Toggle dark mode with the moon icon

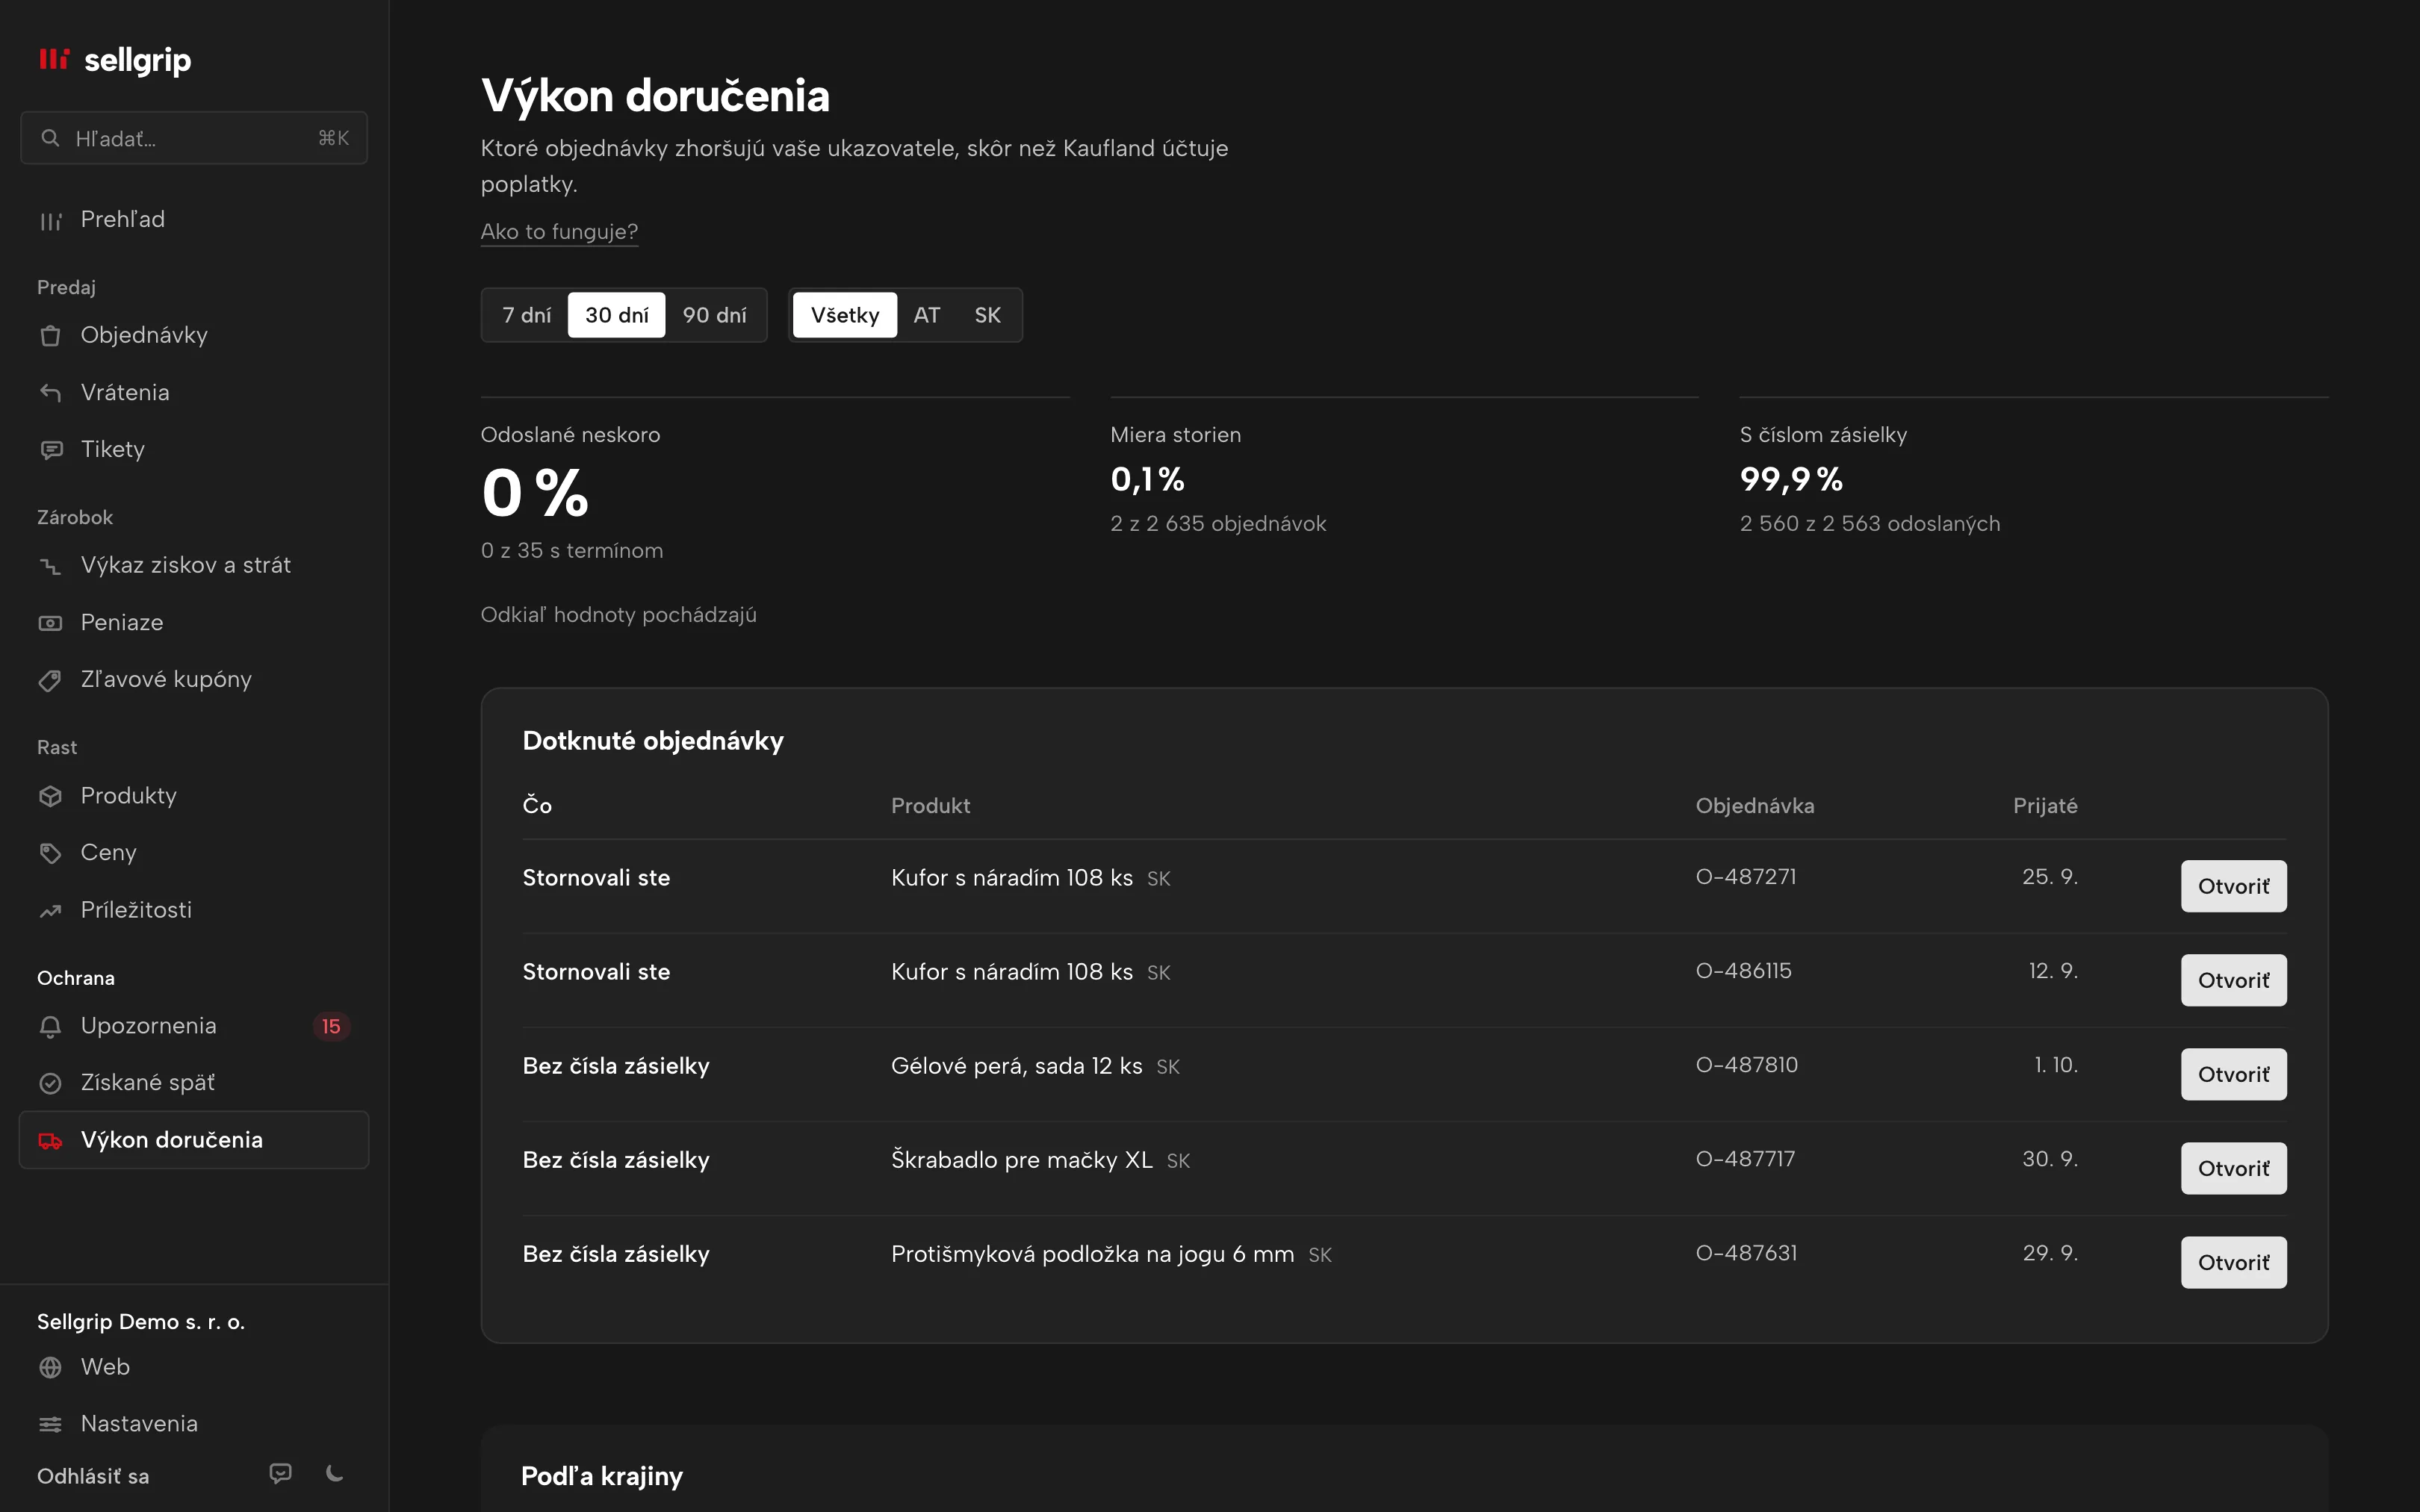point(335,1473)
